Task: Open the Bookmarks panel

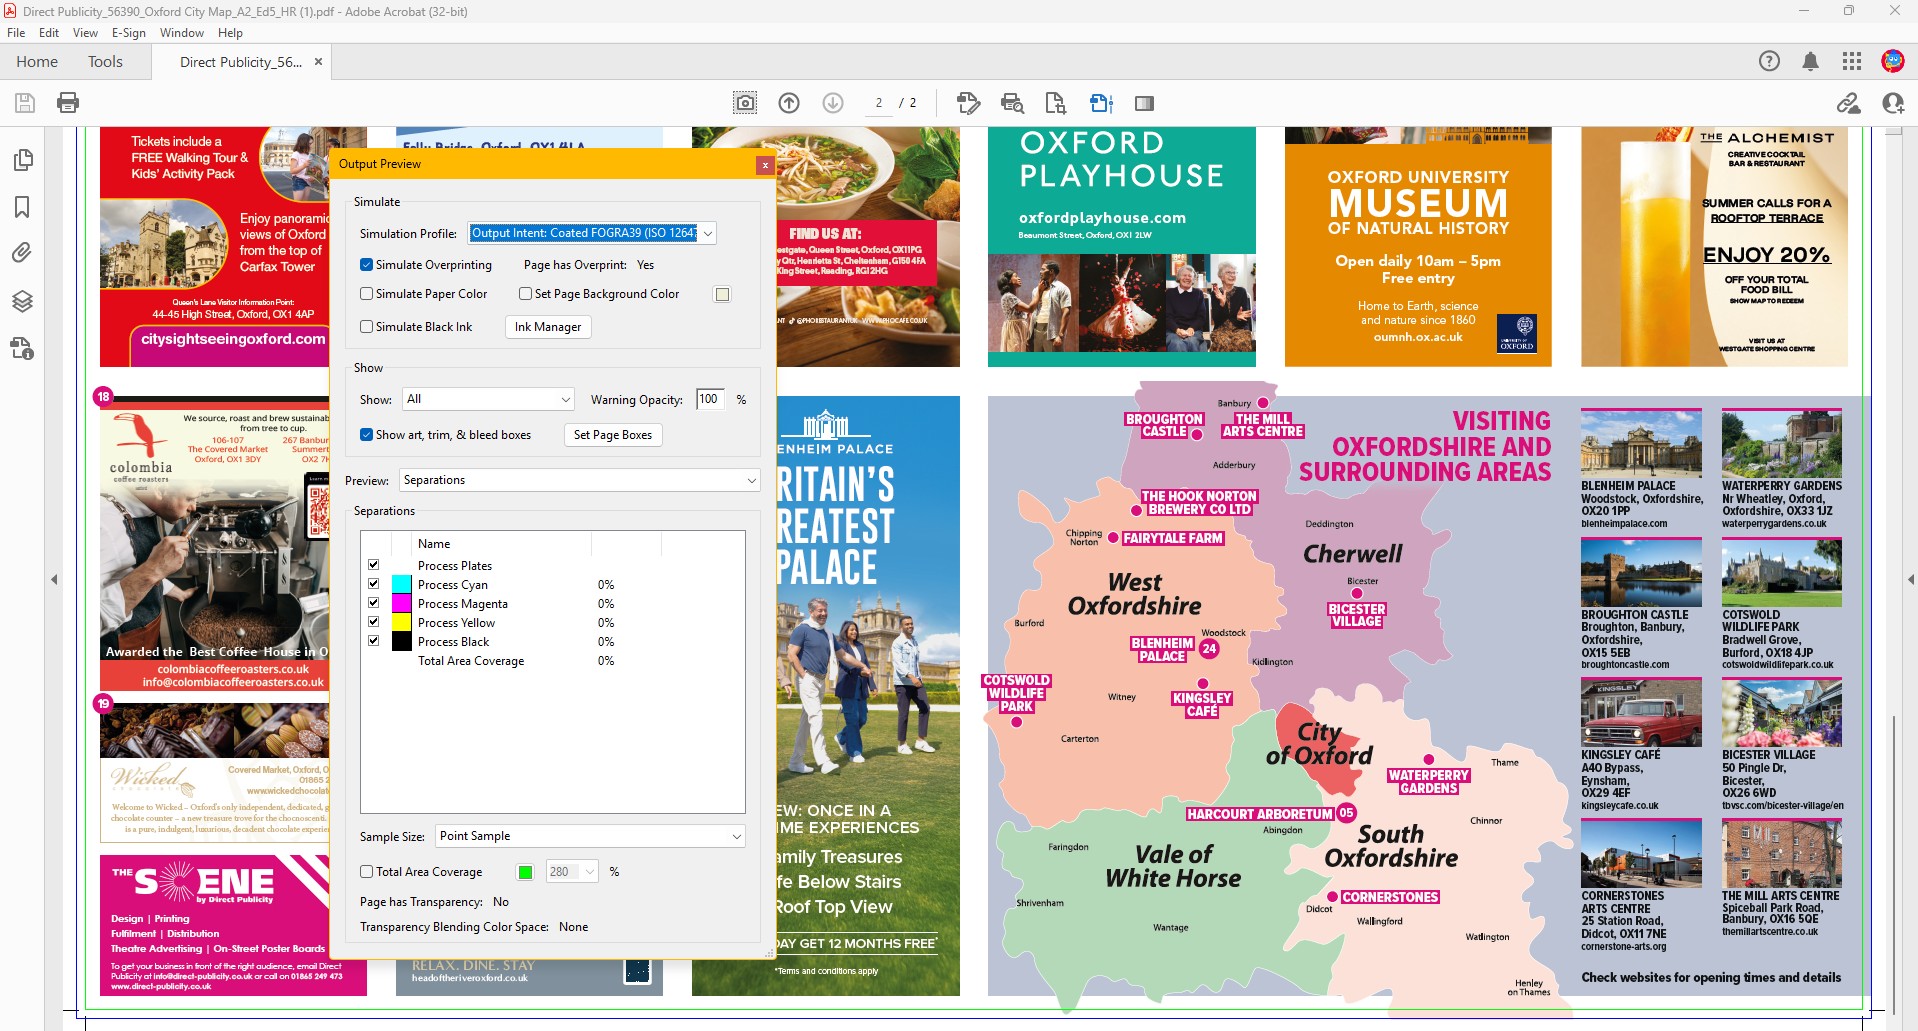Action: pyautogui.click(x=22, y=207)
